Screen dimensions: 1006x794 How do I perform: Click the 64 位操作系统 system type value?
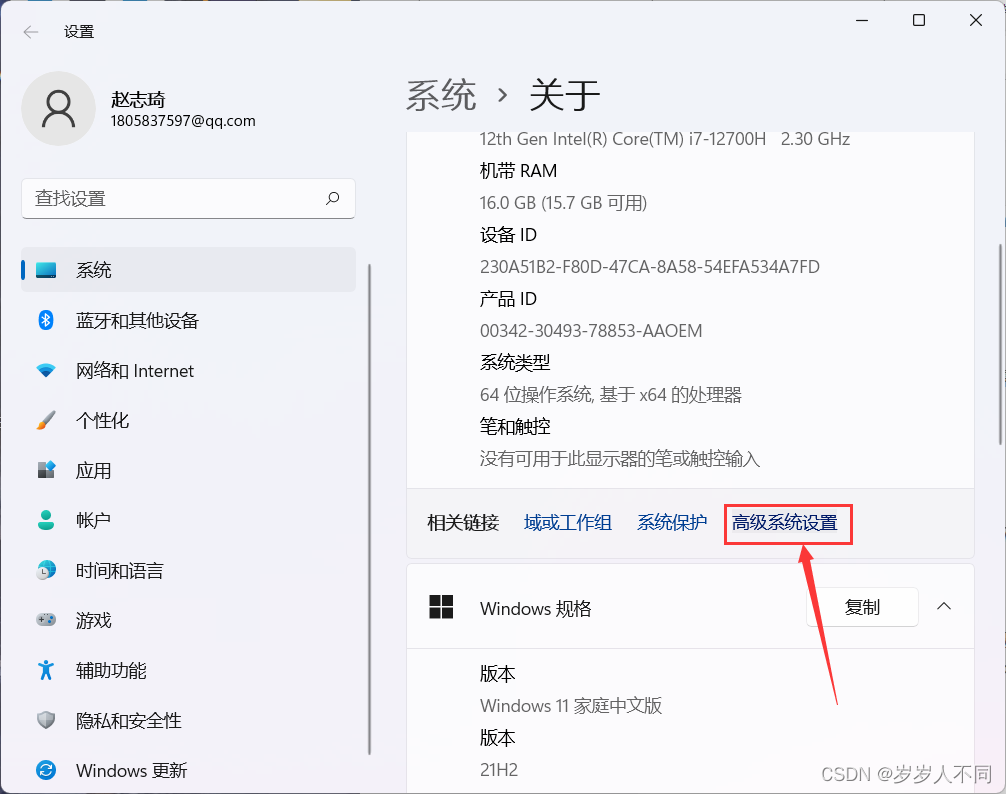click(611, 395)
